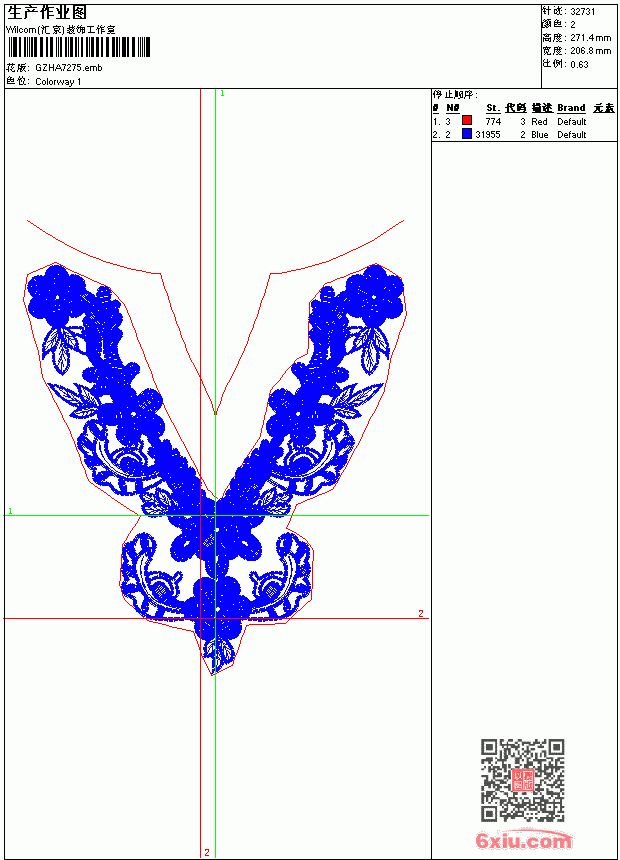Click the upper left blue flower motif
Image resolution: width=620 pixels, height=860 pixels.
[56, 291]
